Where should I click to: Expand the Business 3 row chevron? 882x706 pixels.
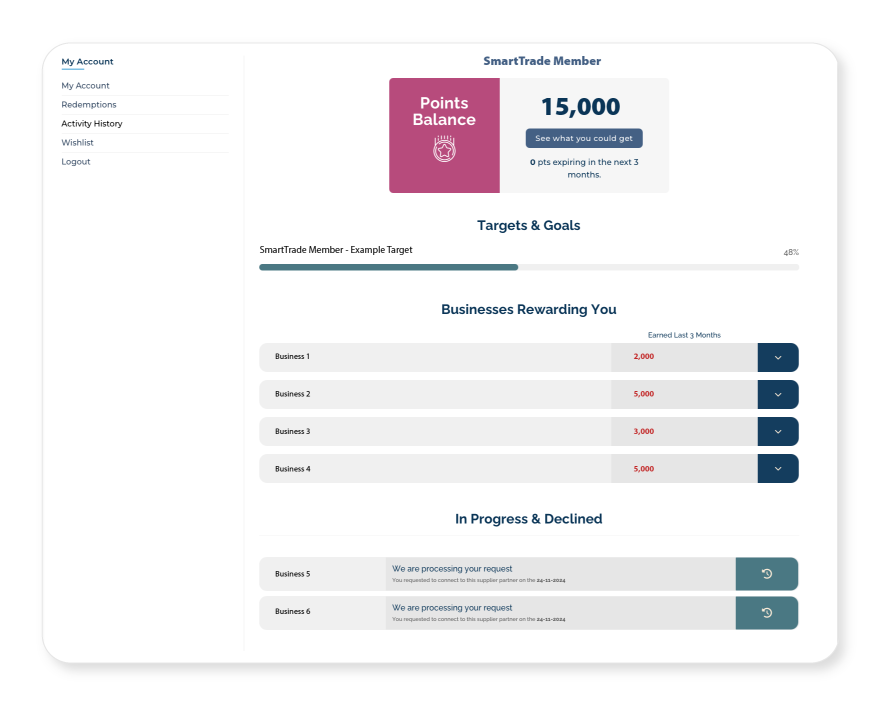pos(777,432)
